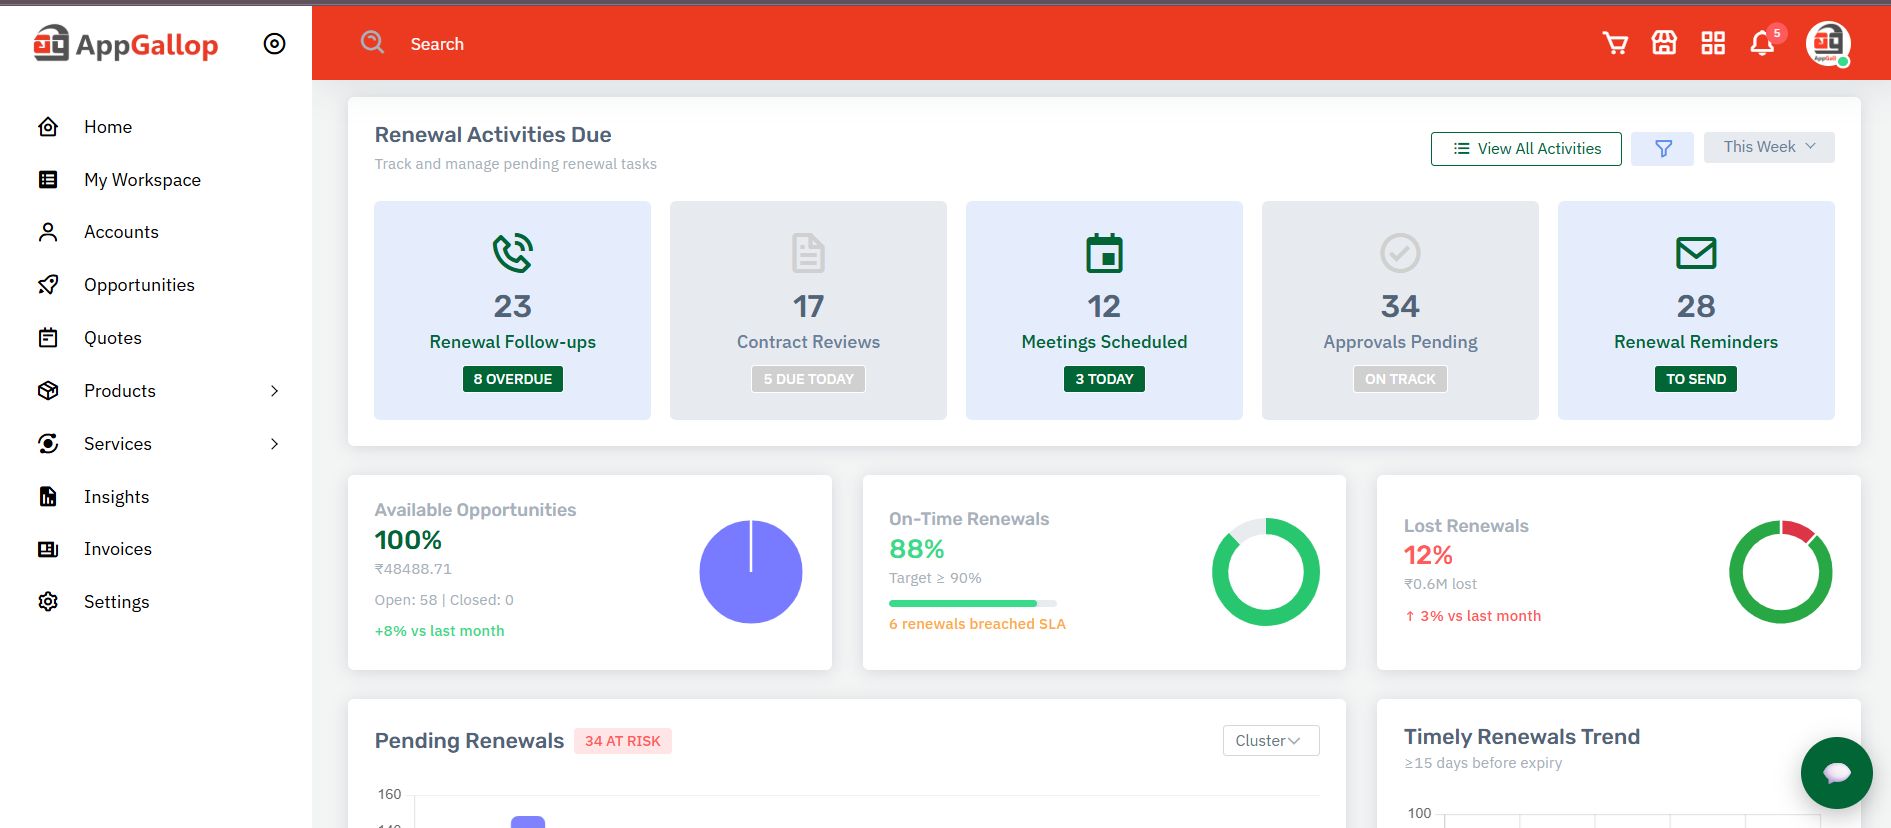Click View All Activities button

pyautogui.click(x=1526, y=149)
